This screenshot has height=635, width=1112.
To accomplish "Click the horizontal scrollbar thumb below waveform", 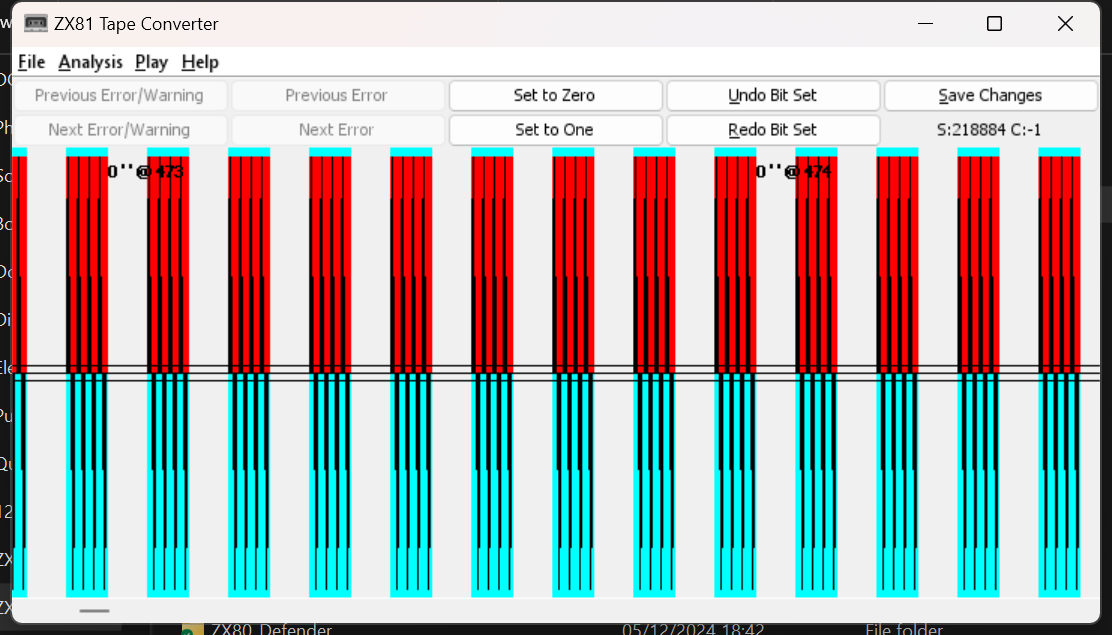I will (x=95, y=610).
